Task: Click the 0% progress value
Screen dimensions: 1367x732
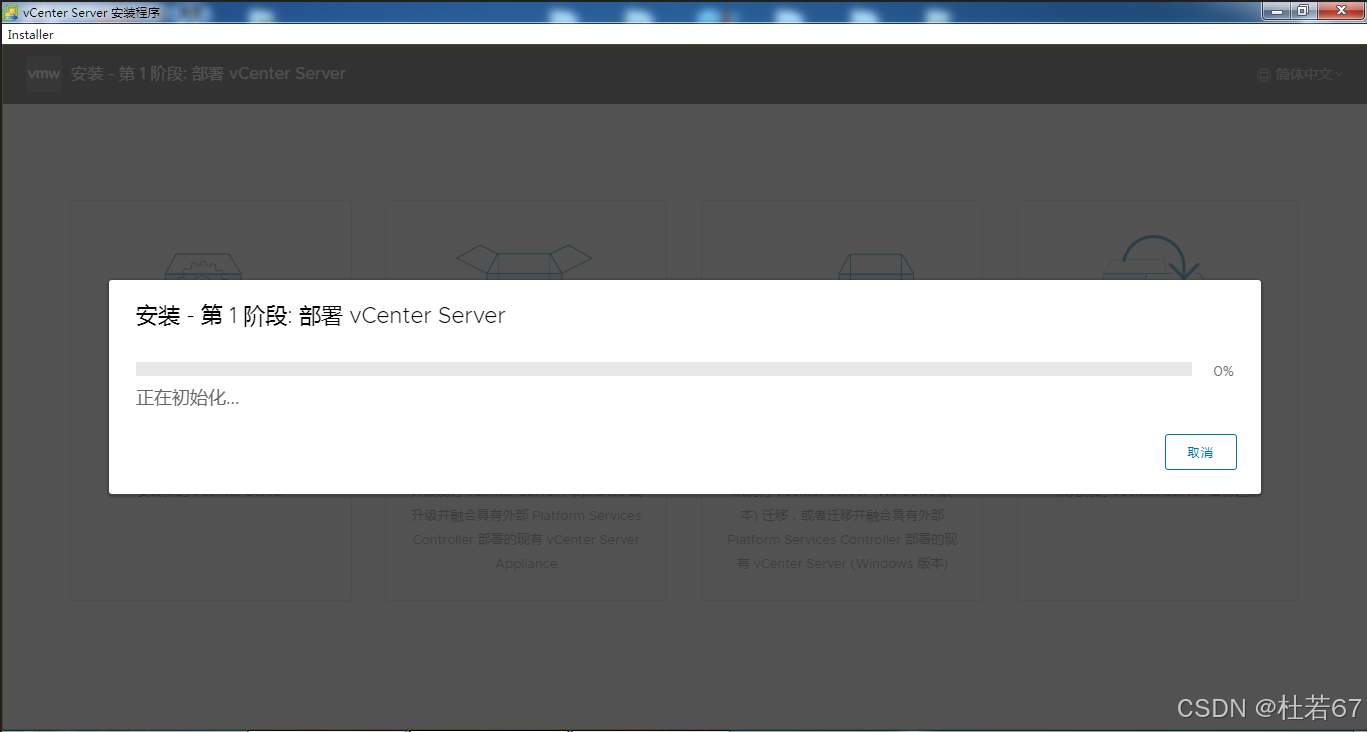Action: (x=1223, y=371)
